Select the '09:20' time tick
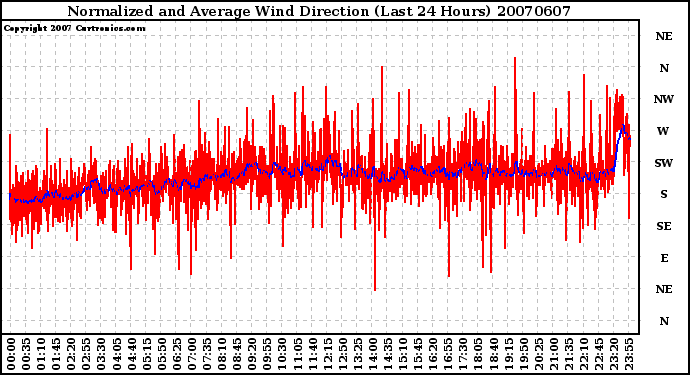This screenshot has width=690, height=375. coord(252,354)
